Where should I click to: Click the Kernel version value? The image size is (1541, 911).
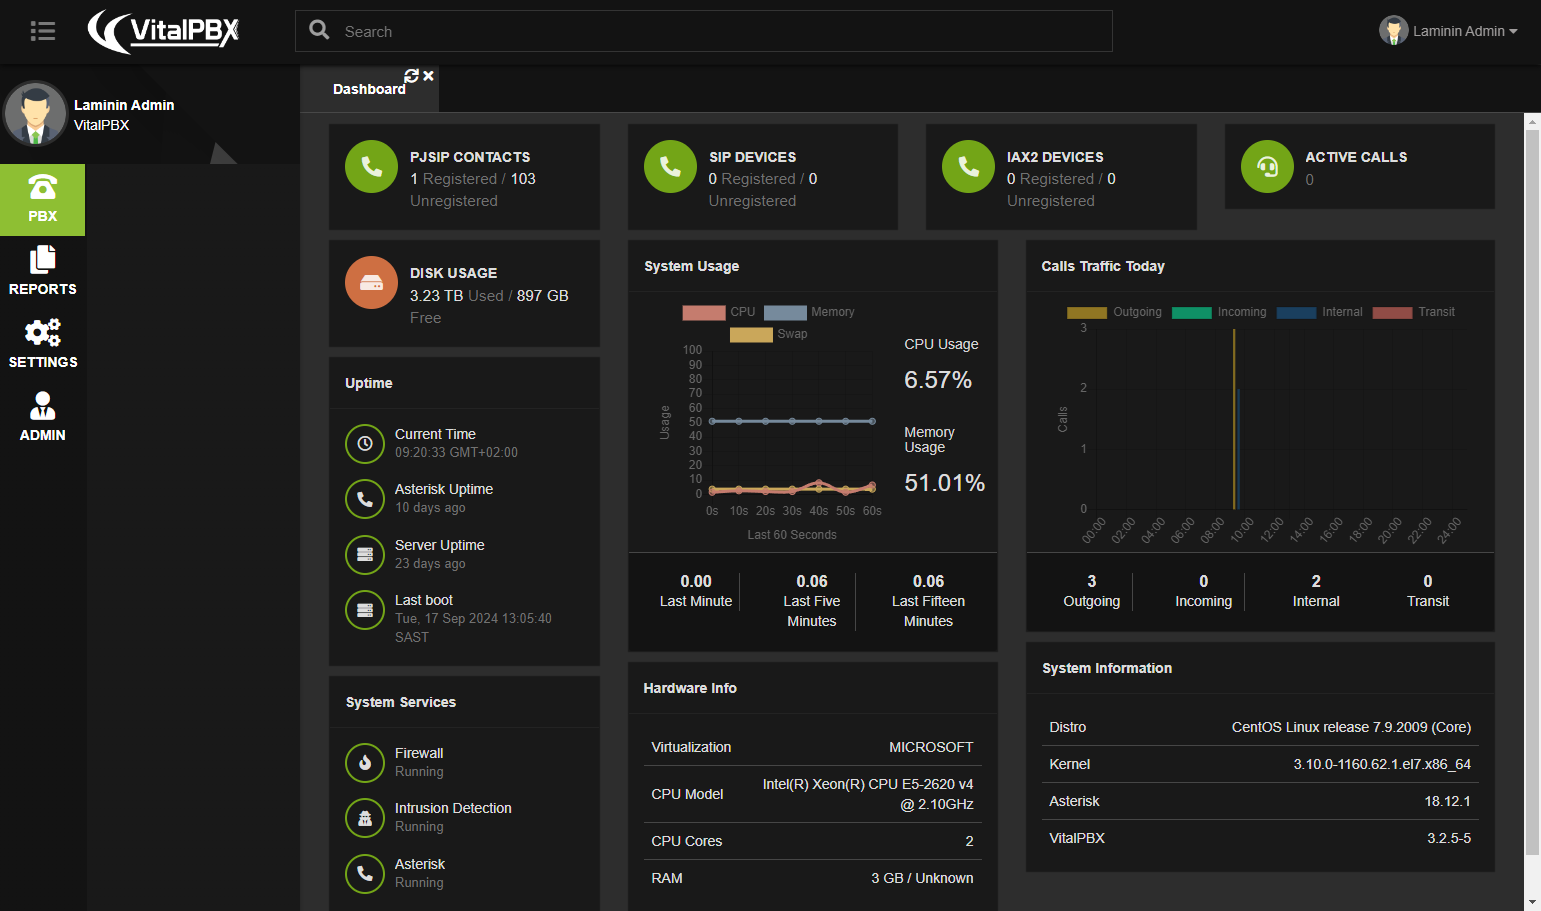tap(1382, 764)
